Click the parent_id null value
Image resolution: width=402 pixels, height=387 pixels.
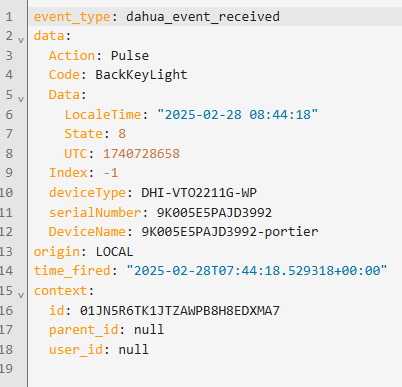point(149,330)
